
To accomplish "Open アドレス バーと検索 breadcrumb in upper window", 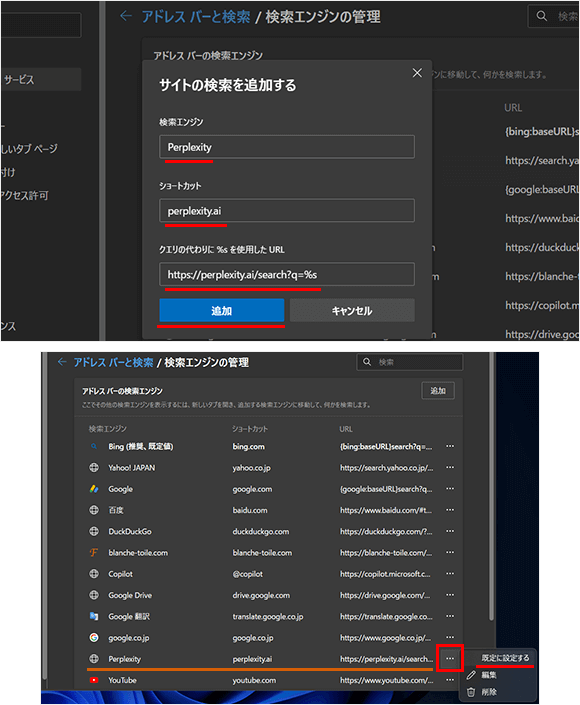I will pos(196,17).
